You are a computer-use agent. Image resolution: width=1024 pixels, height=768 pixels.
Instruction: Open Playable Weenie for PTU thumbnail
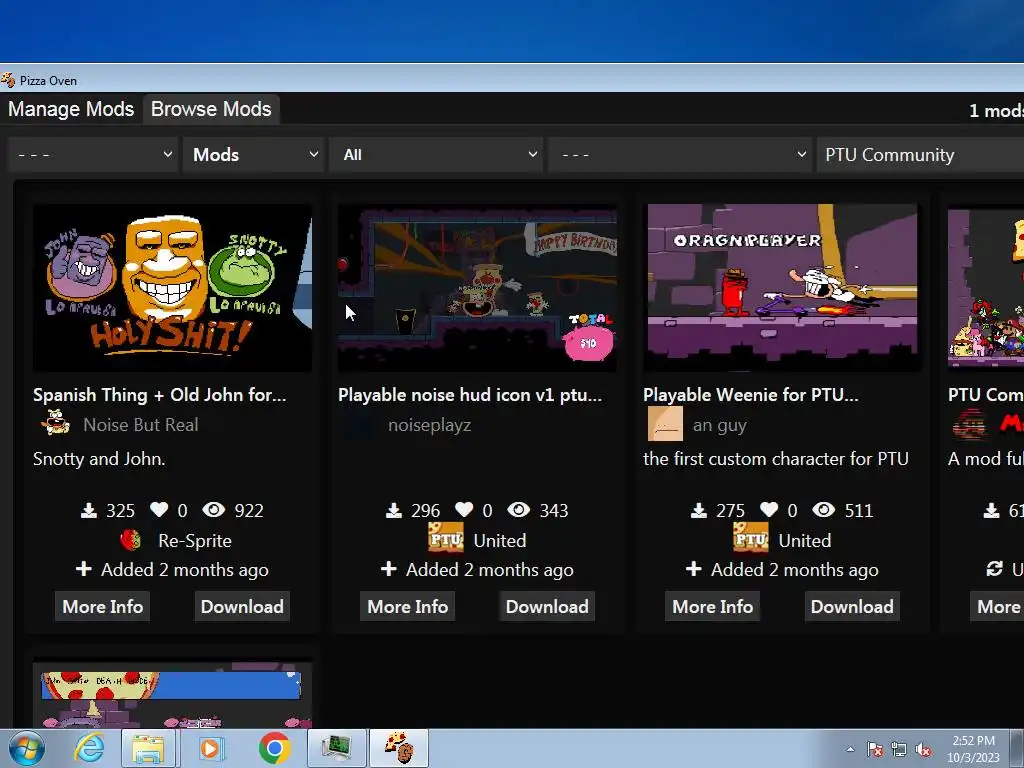(782, 288)
